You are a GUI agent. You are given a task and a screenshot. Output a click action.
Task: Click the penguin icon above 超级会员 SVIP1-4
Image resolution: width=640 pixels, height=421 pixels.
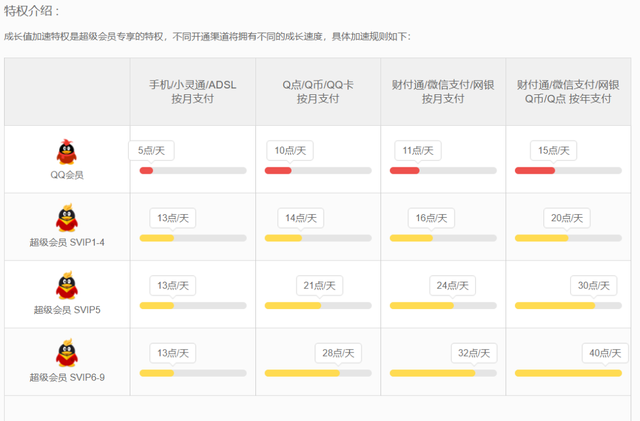(x=67, y=218)
